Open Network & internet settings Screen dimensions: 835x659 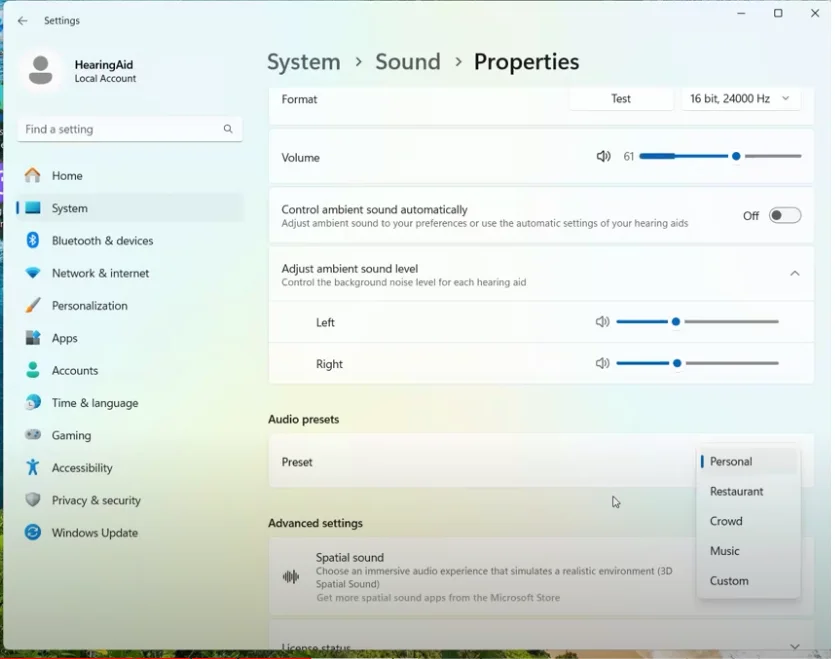click(x=130, y=273)
